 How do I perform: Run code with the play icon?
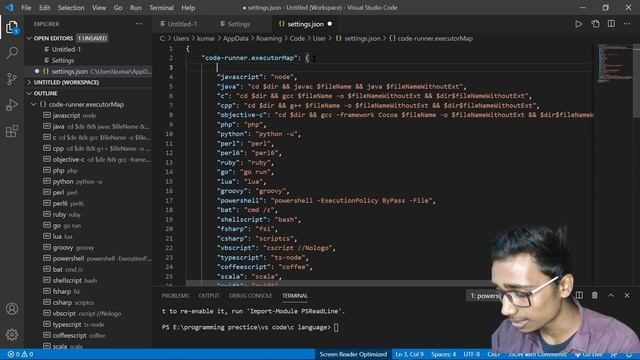pyautogui.click(x=578, y=24)
